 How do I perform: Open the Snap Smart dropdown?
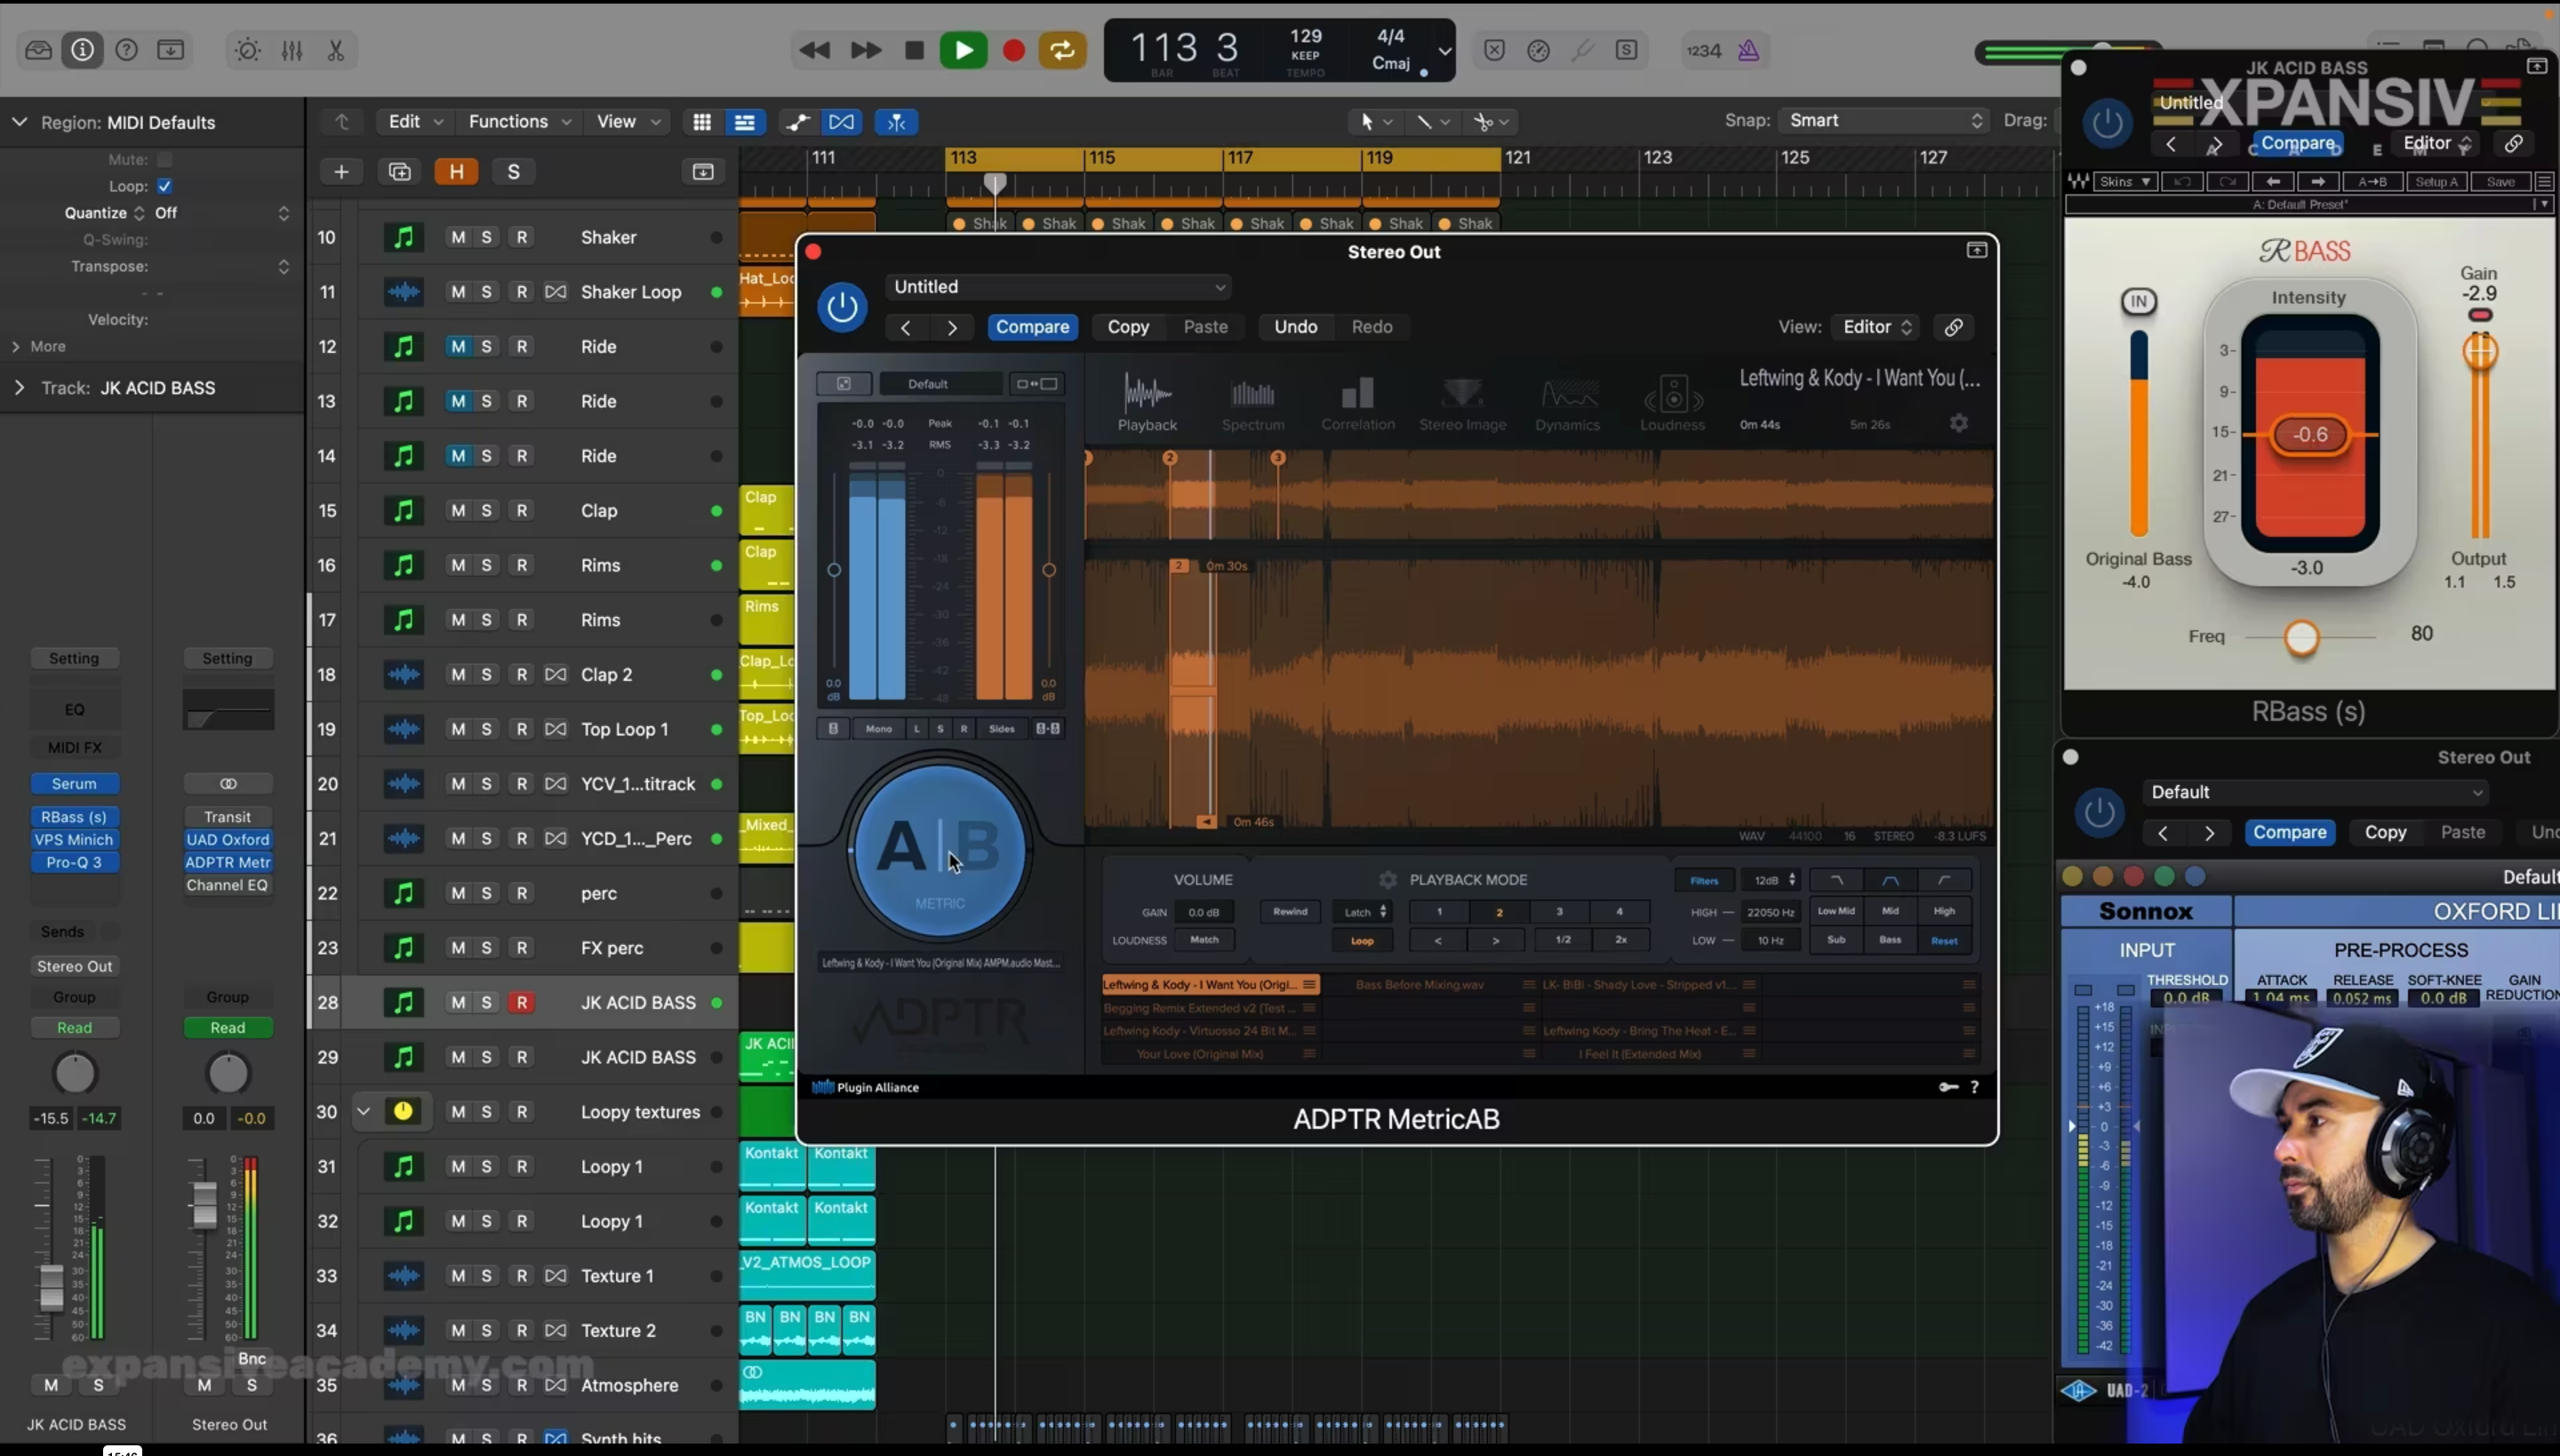pos(1884,120)
